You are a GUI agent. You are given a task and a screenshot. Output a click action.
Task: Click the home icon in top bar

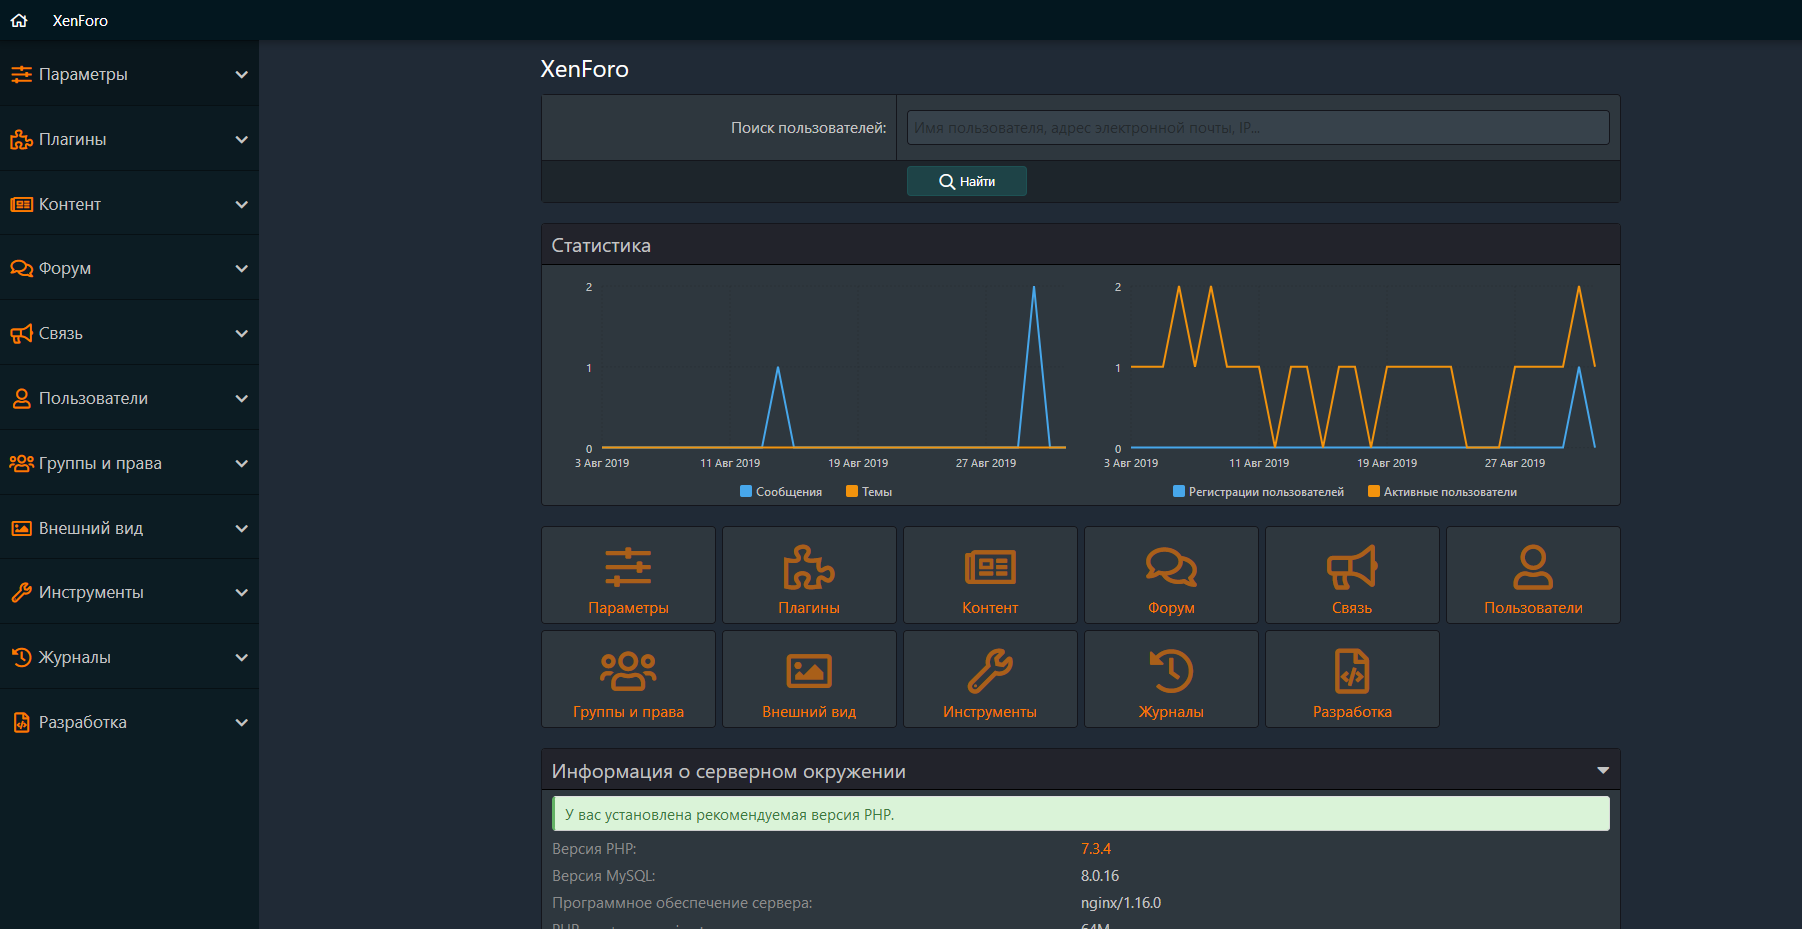tap(19, 20)
